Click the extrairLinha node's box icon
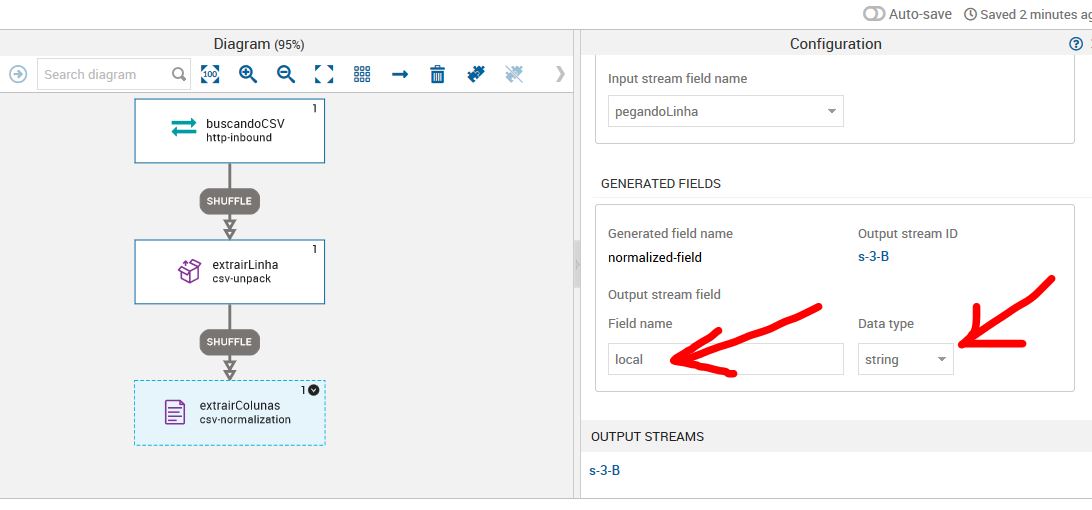The image size is (1092, 510). (189, 271)
